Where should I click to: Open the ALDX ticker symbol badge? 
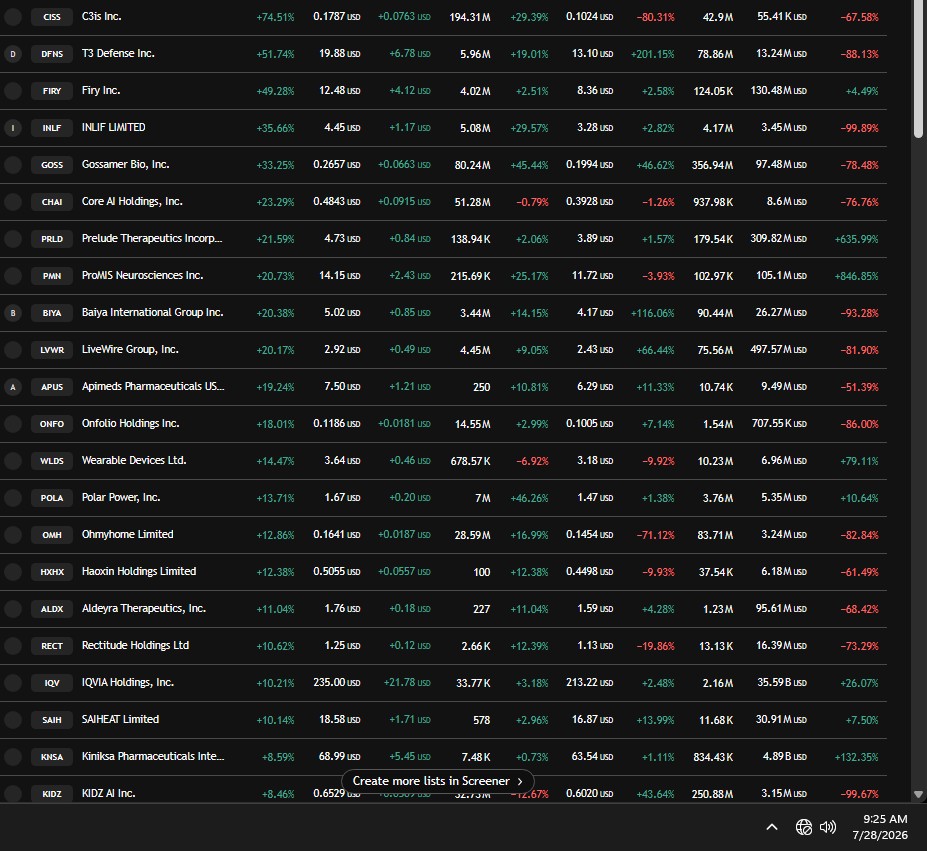click(52, 609)
